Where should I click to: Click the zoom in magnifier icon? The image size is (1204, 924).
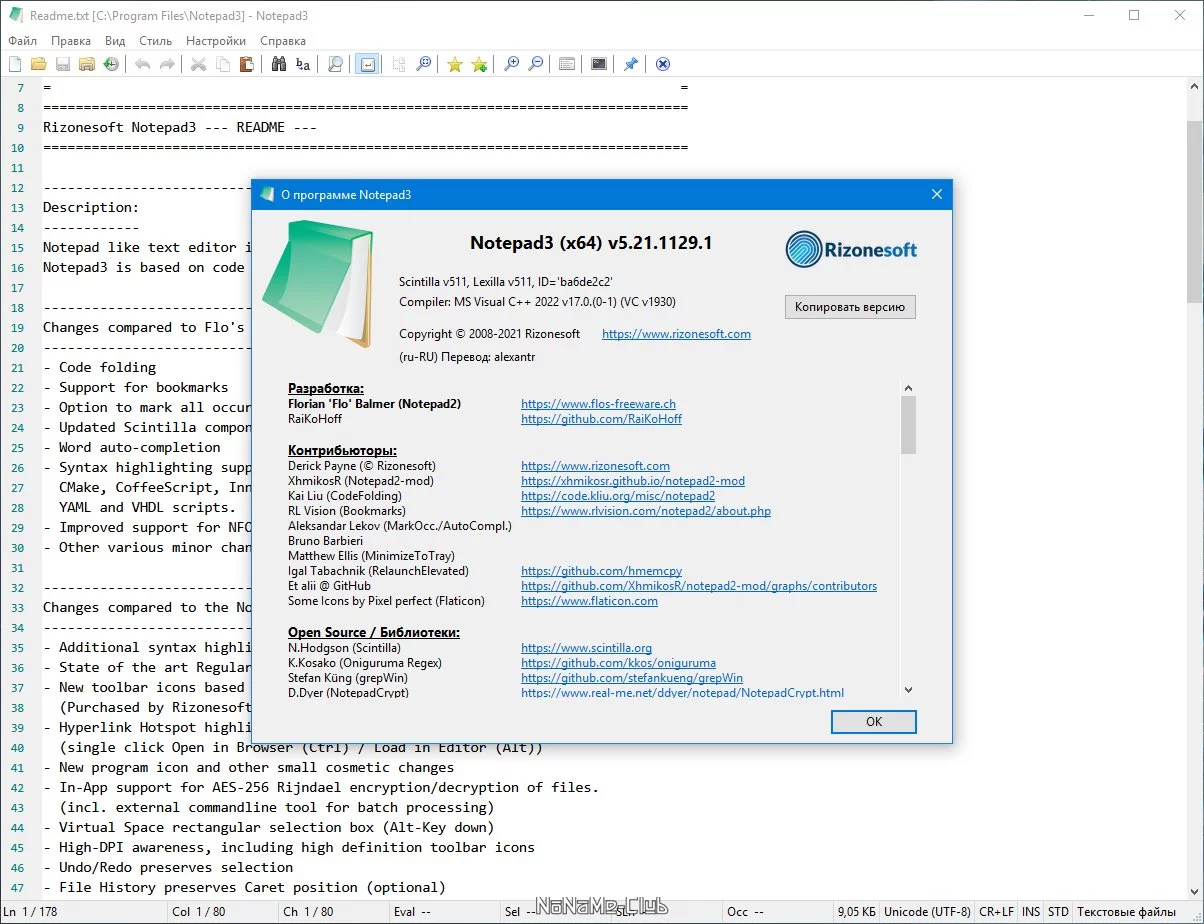(511, 64)
